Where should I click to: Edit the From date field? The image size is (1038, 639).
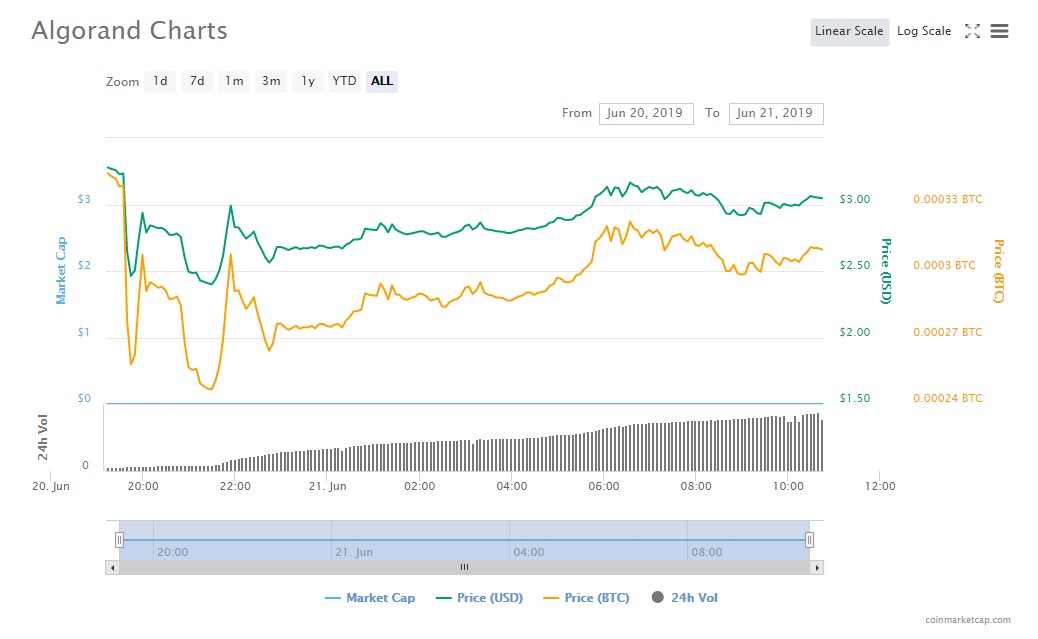pyautogui.click(x=646, y=113)
